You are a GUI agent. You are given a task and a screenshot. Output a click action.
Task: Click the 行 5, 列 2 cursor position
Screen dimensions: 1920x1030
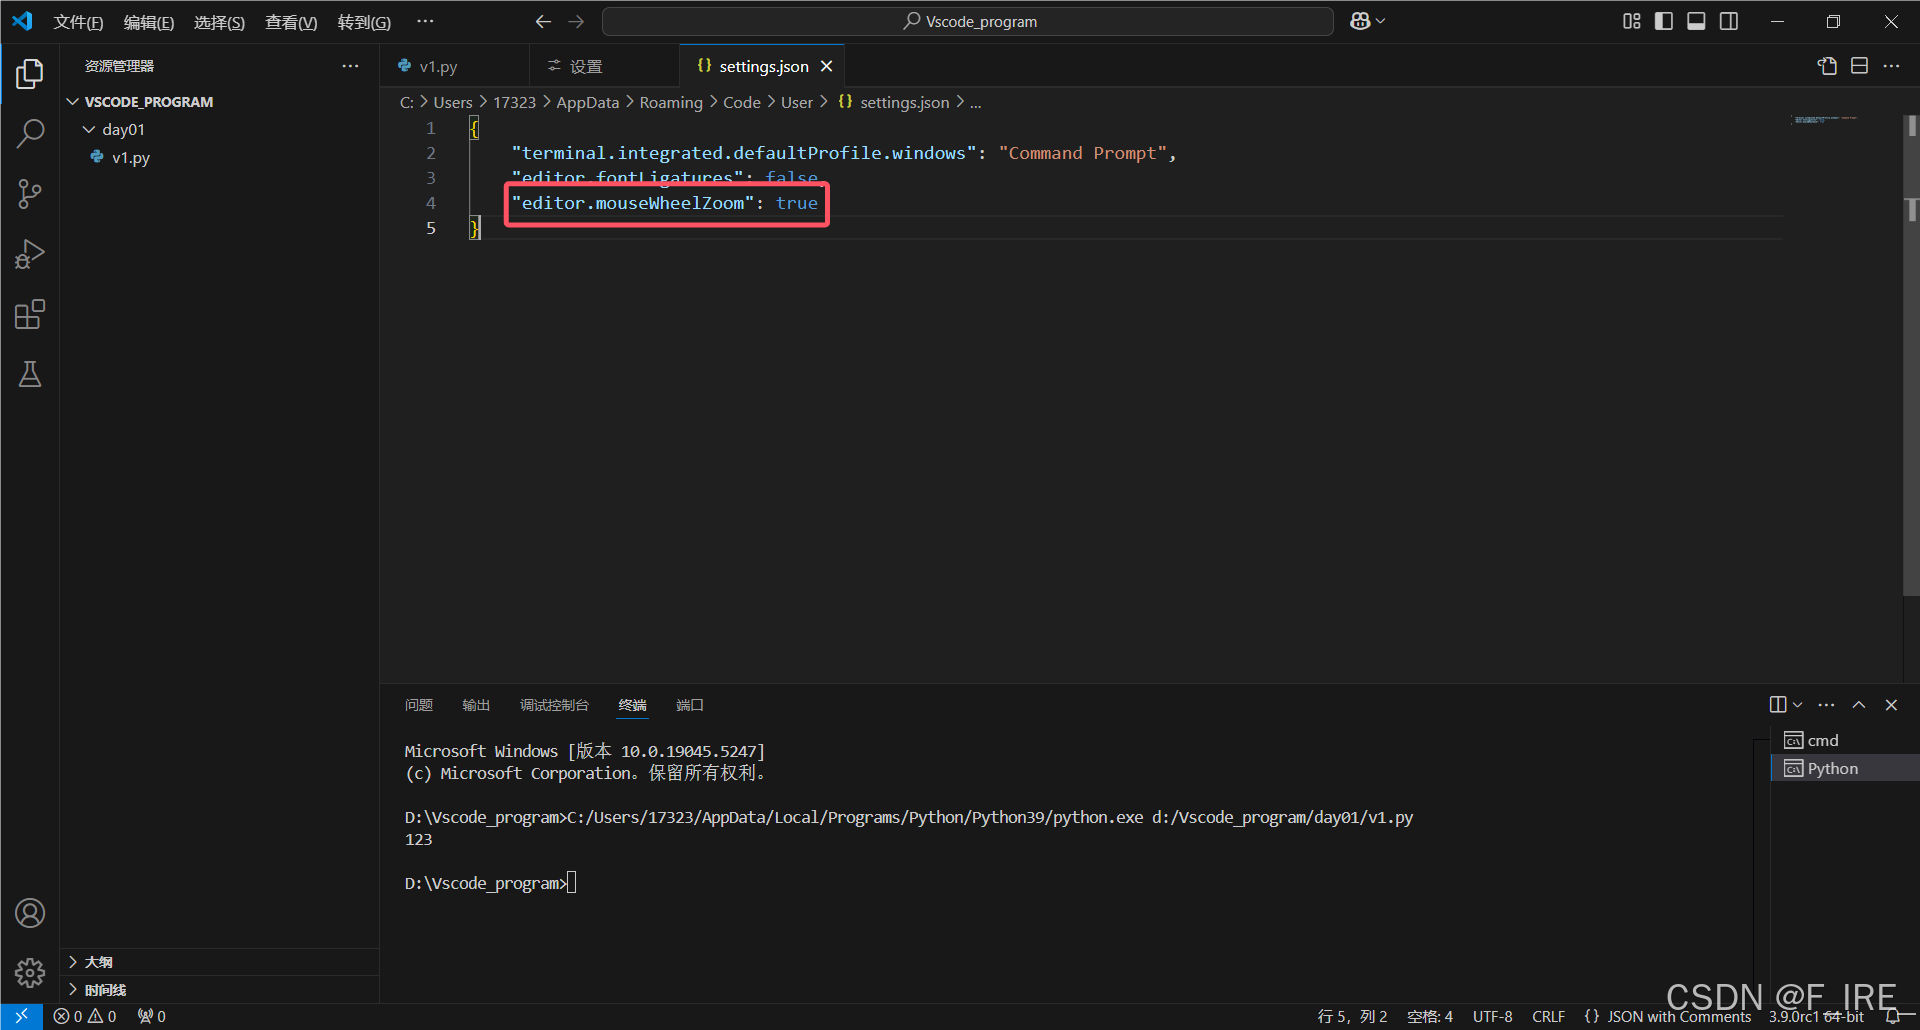[1352, 1016]
